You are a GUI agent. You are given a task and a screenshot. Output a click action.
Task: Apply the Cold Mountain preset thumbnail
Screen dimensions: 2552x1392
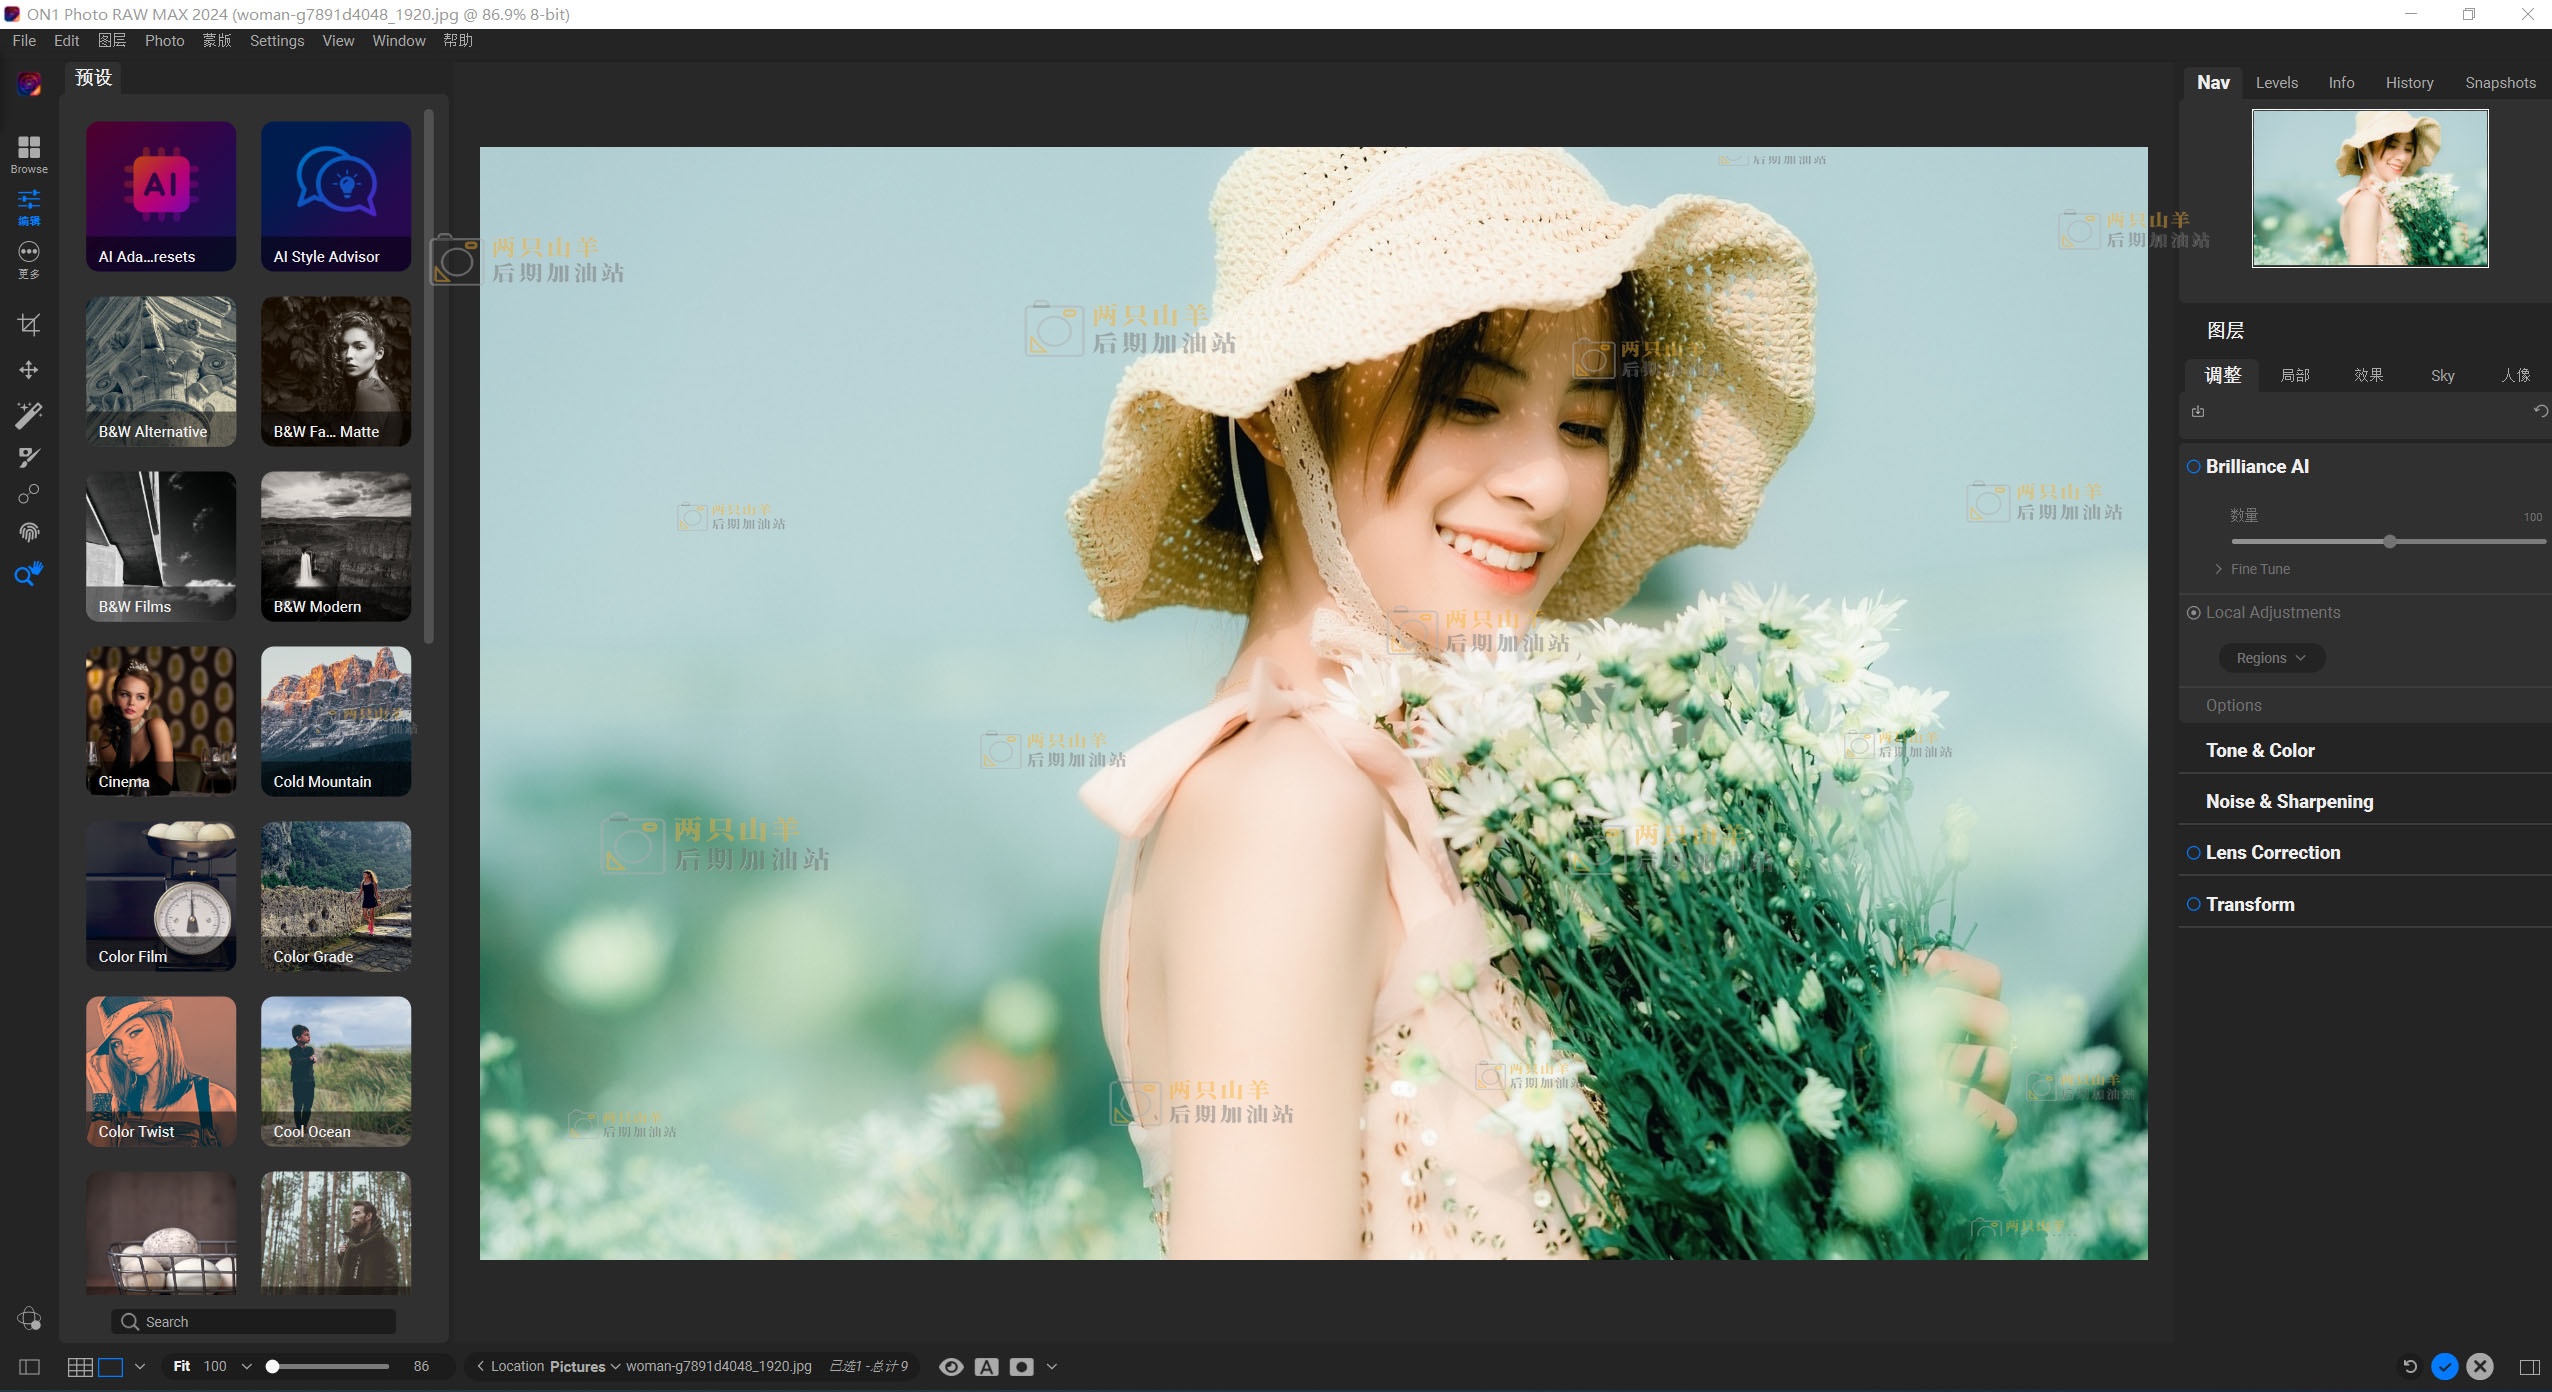pyautogui.click(x=336, y=721)
